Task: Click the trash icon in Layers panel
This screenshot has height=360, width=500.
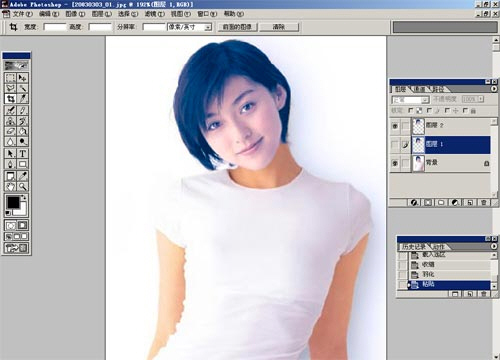Action: 484,202
